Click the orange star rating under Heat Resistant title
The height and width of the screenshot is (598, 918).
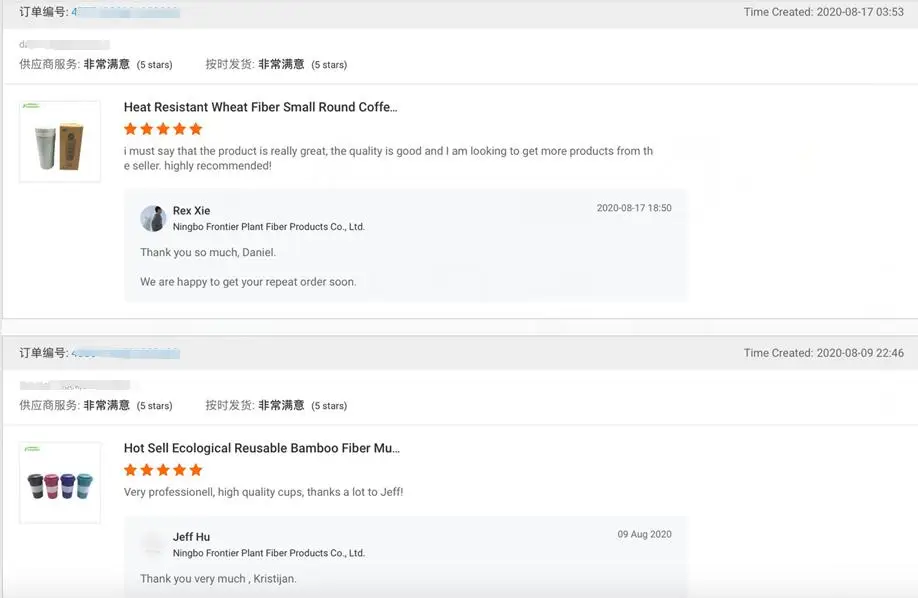tap(163, 129)
